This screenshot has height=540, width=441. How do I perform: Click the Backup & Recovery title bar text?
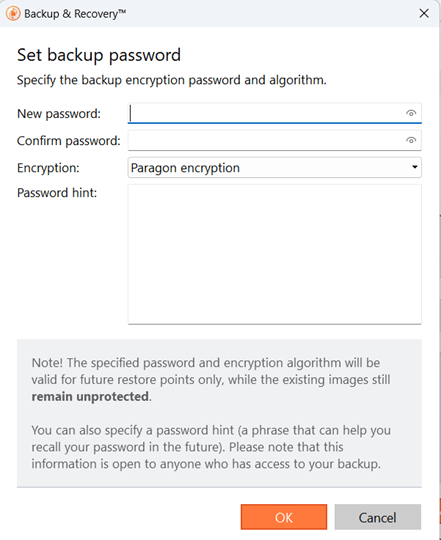[75, 14]
